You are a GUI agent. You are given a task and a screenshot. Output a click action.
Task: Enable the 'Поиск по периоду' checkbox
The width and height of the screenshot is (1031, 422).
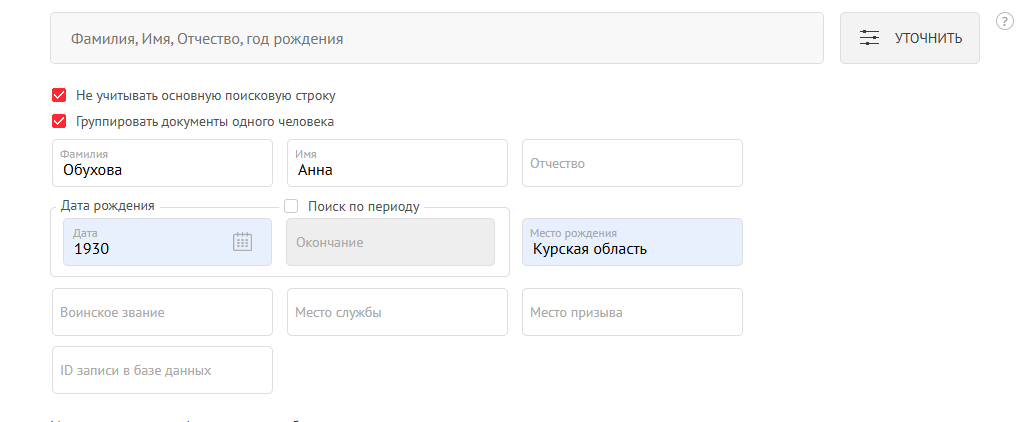pyautogui.click(x=292, y=206)
